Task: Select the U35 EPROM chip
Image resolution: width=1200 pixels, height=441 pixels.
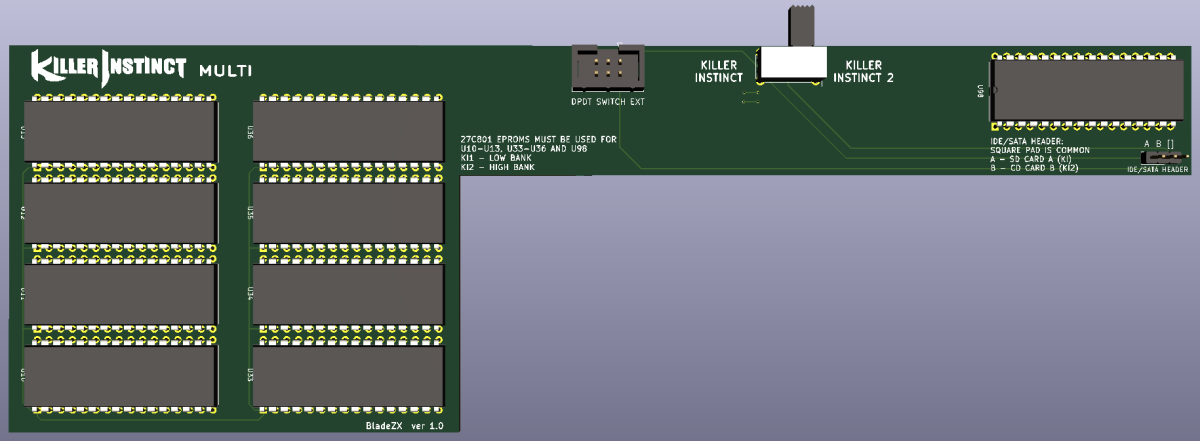Action: click(x=348, y=212)
